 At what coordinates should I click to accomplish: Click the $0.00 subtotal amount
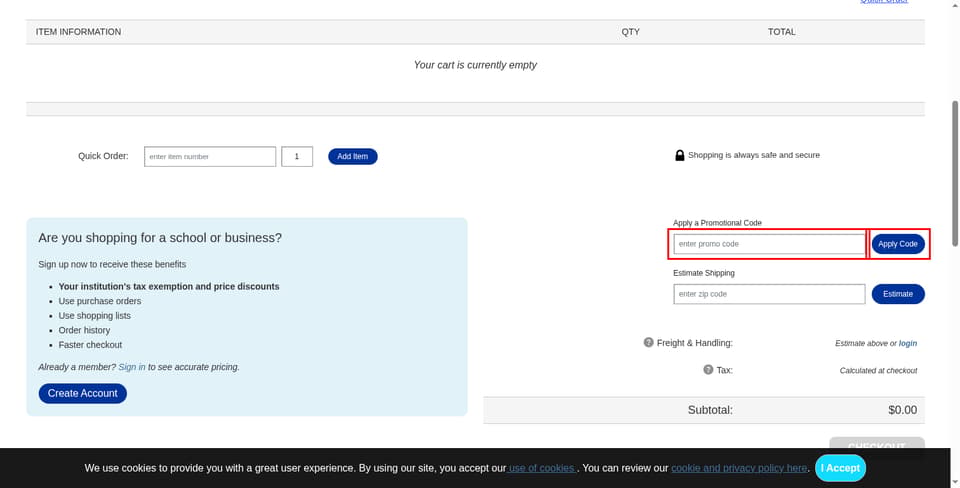tap(902, 410)
